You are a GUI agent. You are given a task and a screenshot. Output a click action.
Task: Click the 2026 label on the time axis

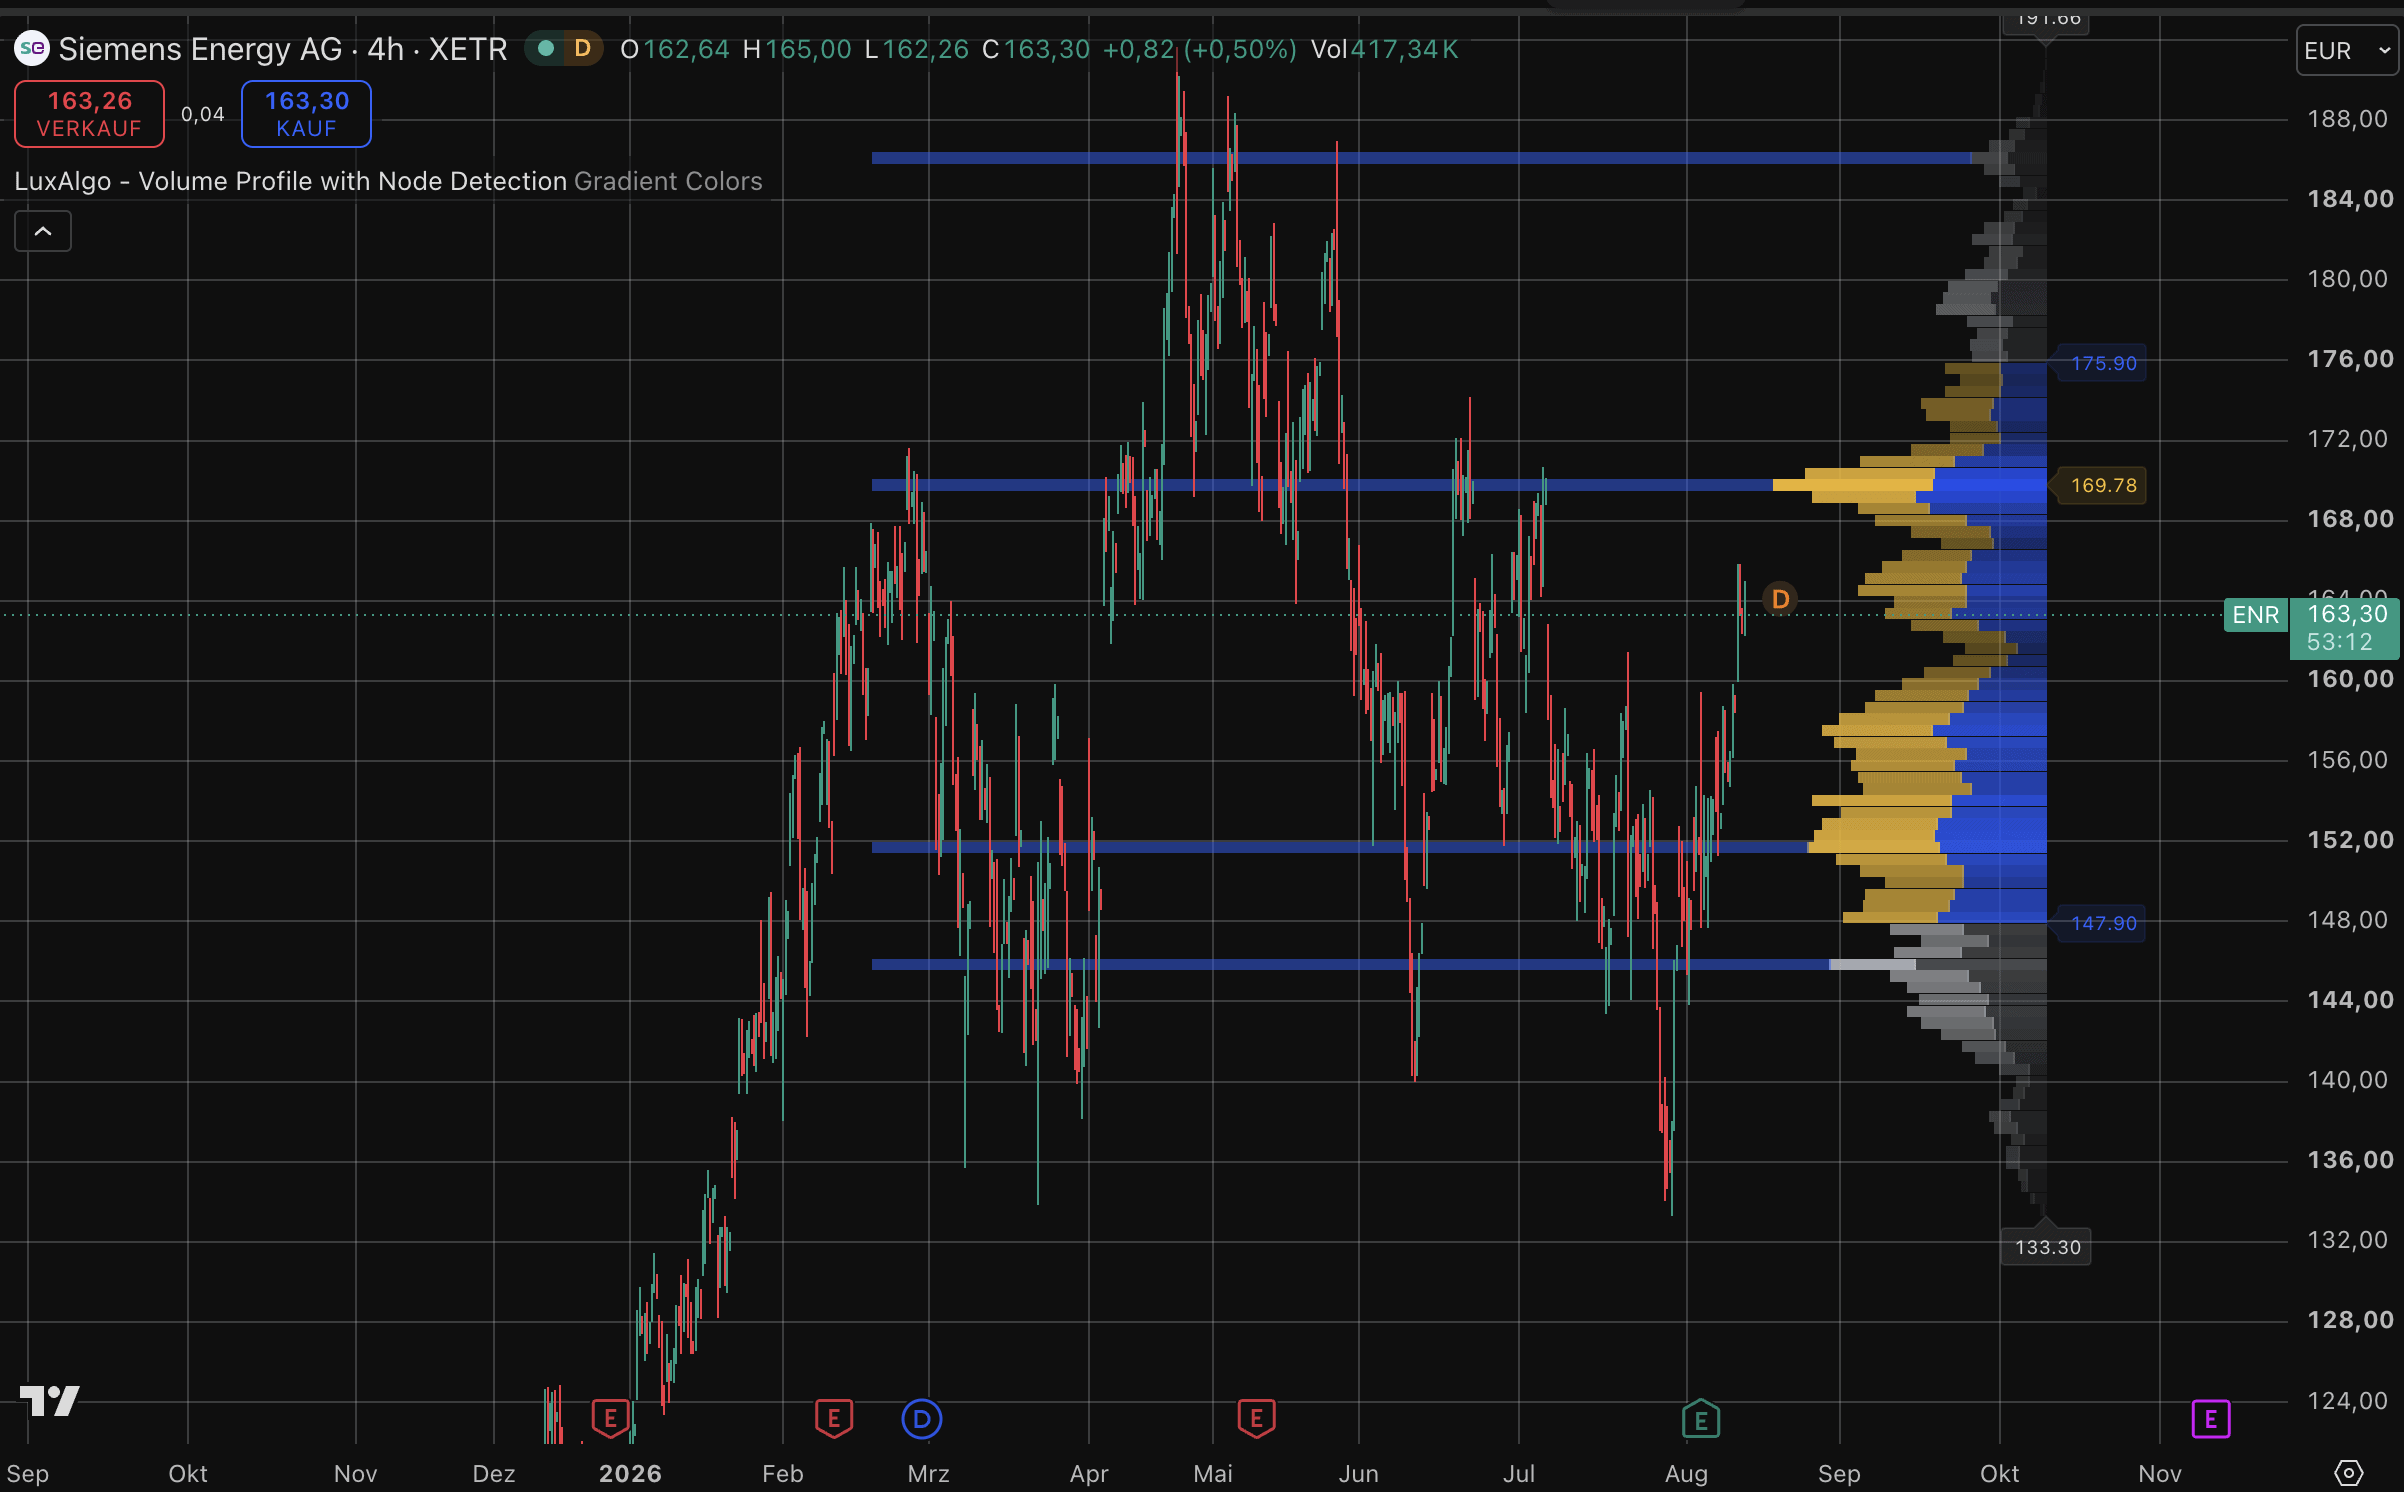630,1473
